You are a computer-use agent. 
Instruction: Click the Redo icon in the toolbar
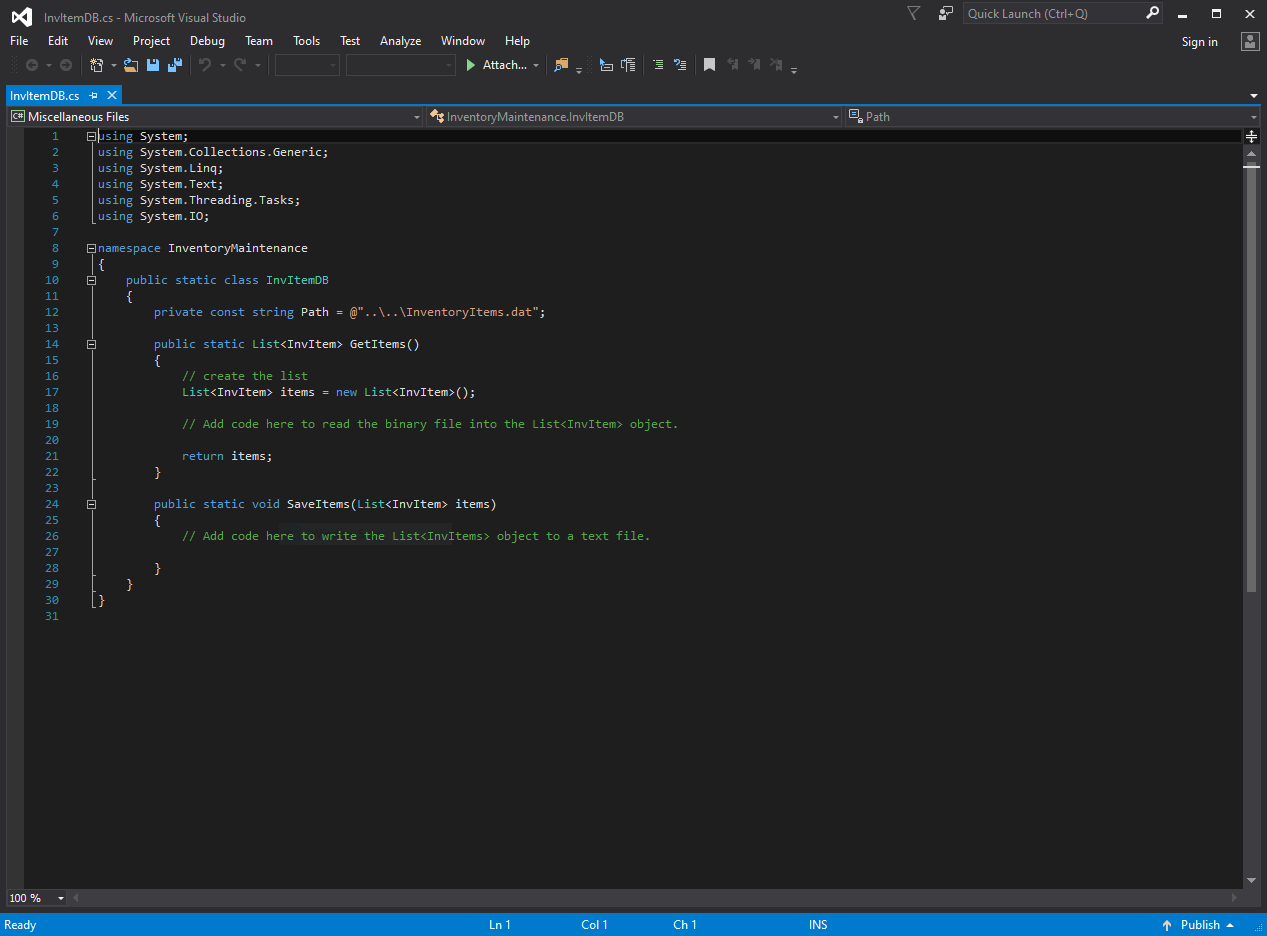pyautogui.click(x=240, y=65)
